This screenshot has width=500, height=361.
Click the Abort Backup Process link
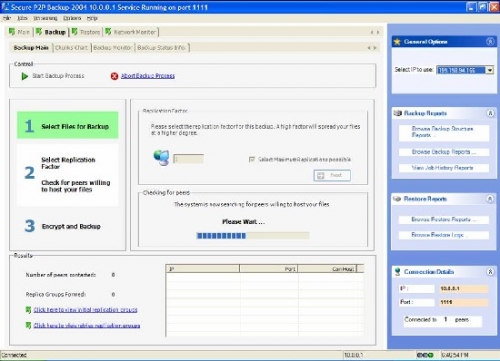(x=148, y=76)
